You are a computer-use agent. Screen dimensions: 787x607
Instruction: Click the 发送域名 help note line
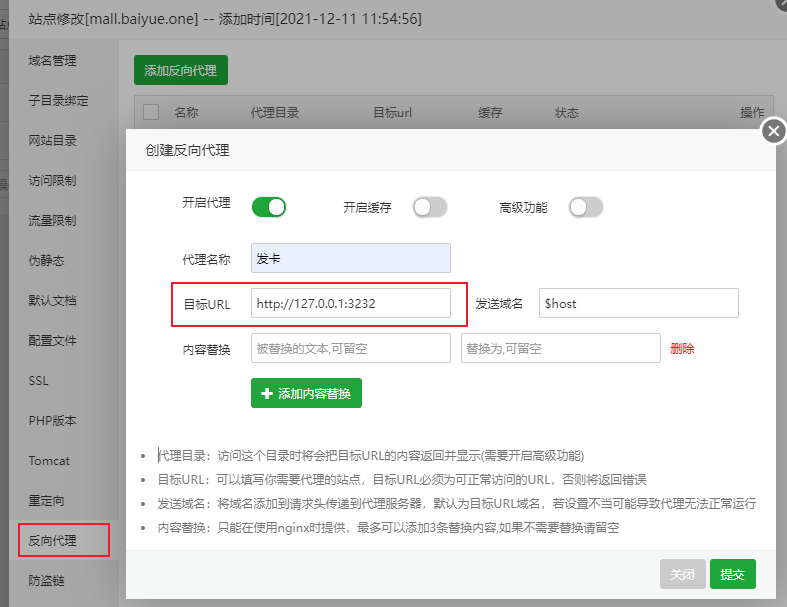tap(457, 504)
